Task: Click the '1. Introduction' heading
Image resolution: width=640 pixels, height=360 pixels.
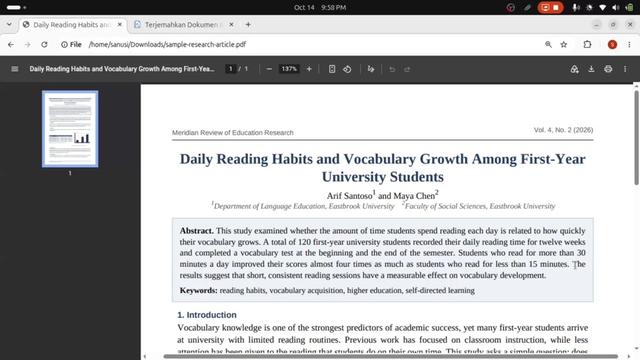Action: (x=207, y=315)
